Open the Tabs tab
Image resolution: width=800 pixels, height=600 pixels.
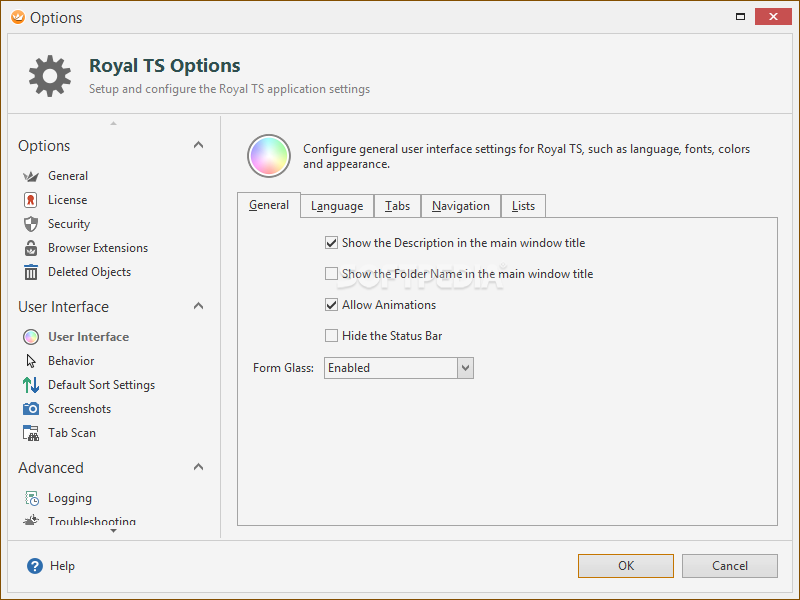click(x=397, y=206)
